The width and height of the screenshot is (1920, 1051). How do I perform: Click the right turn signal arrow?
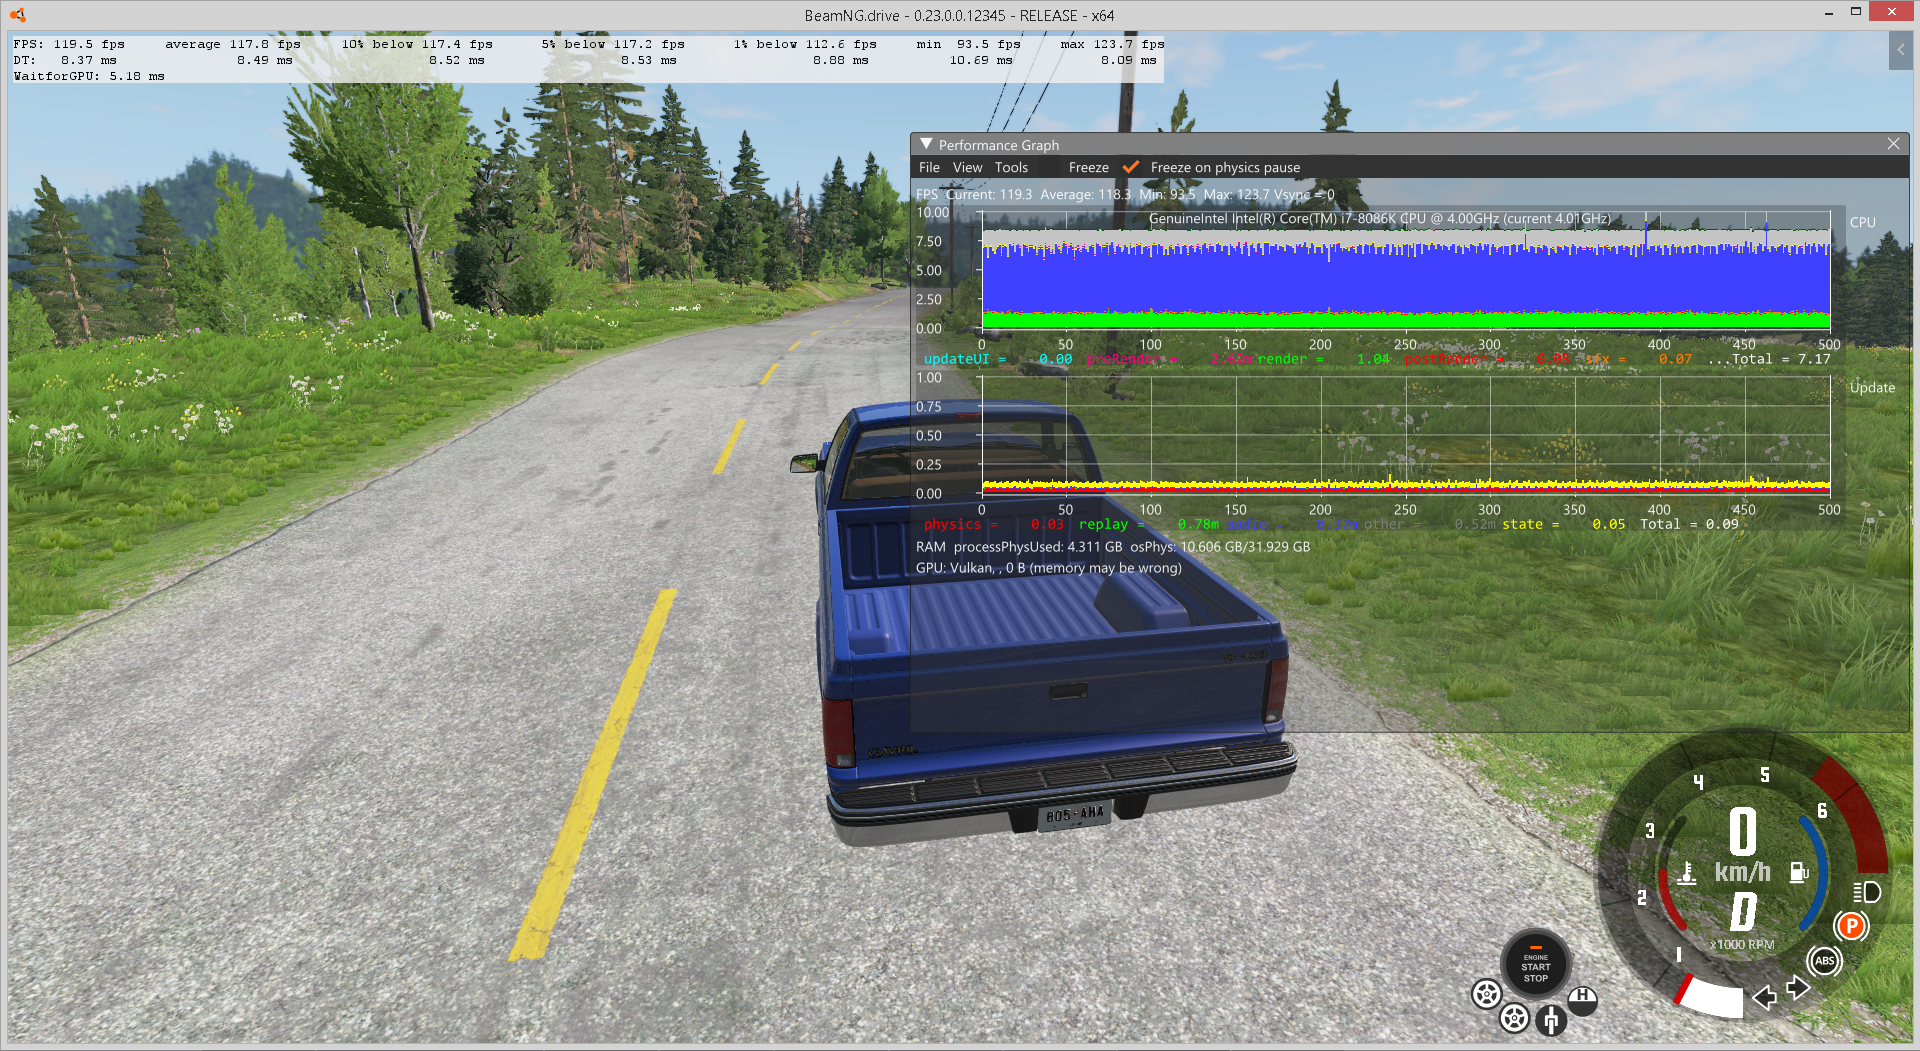click(1798, 988)
